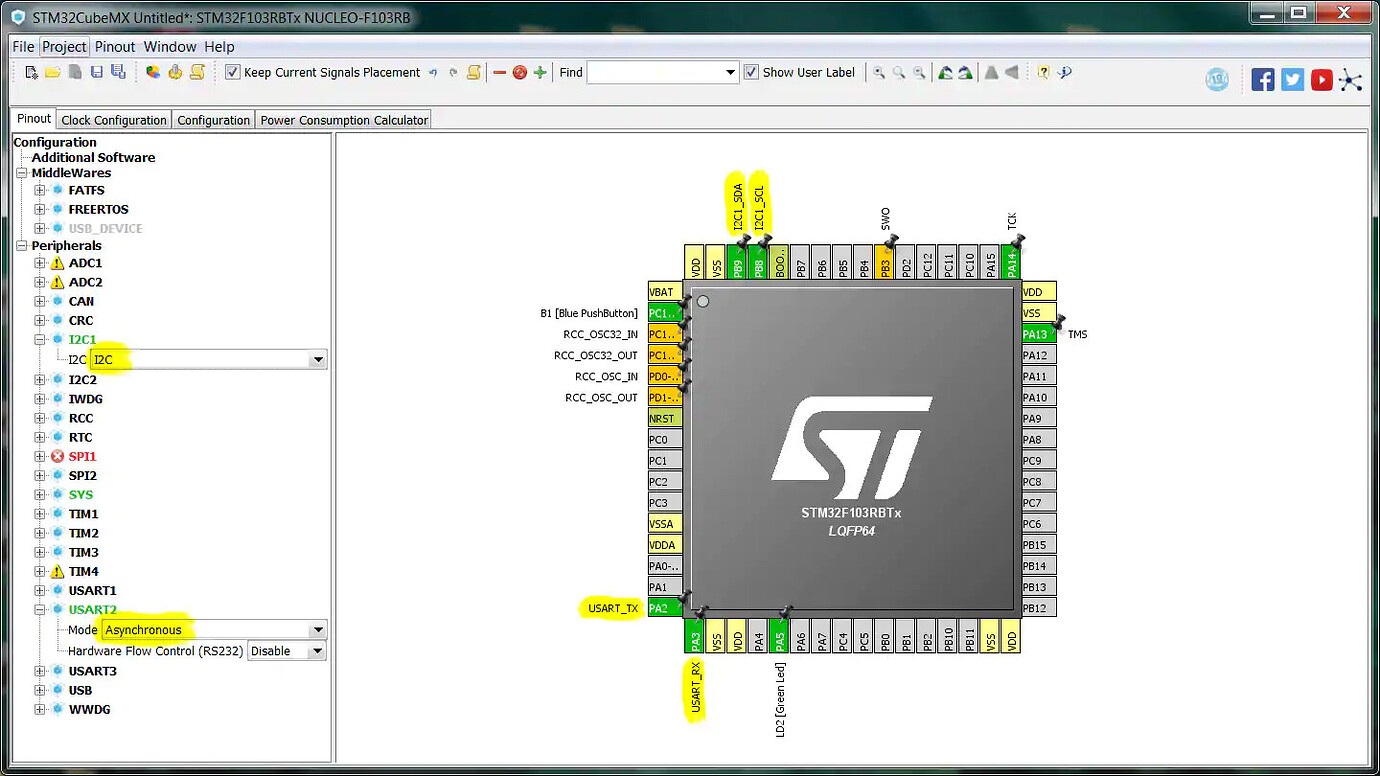Click the best-fit zoom icon
1380x776 pixels.
tap(898, 72)
